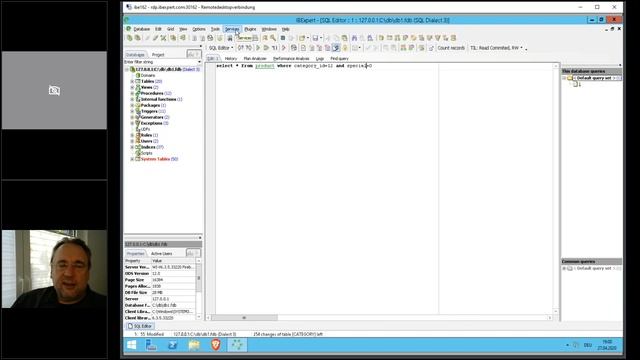Expand Common queries Default query set
The image size is (640, 360).
(564, 269)
